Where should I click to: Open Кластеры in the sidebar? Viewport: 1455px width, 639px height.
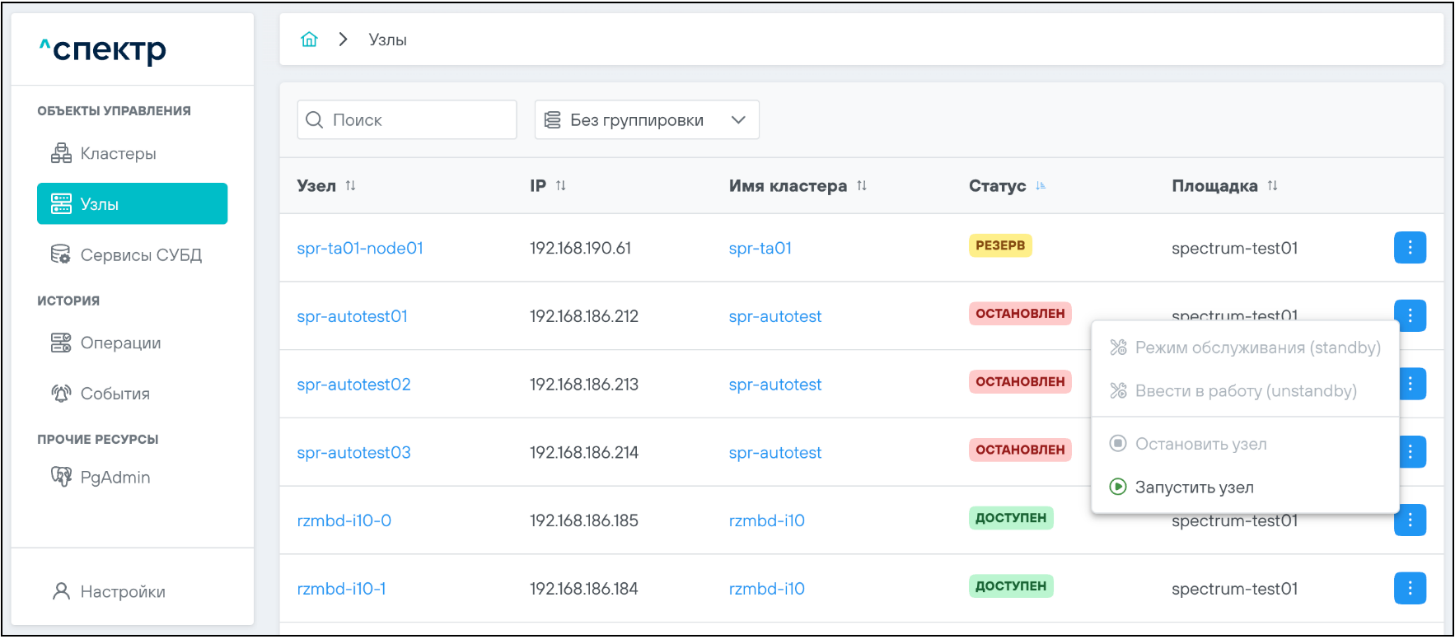[118, 154]
